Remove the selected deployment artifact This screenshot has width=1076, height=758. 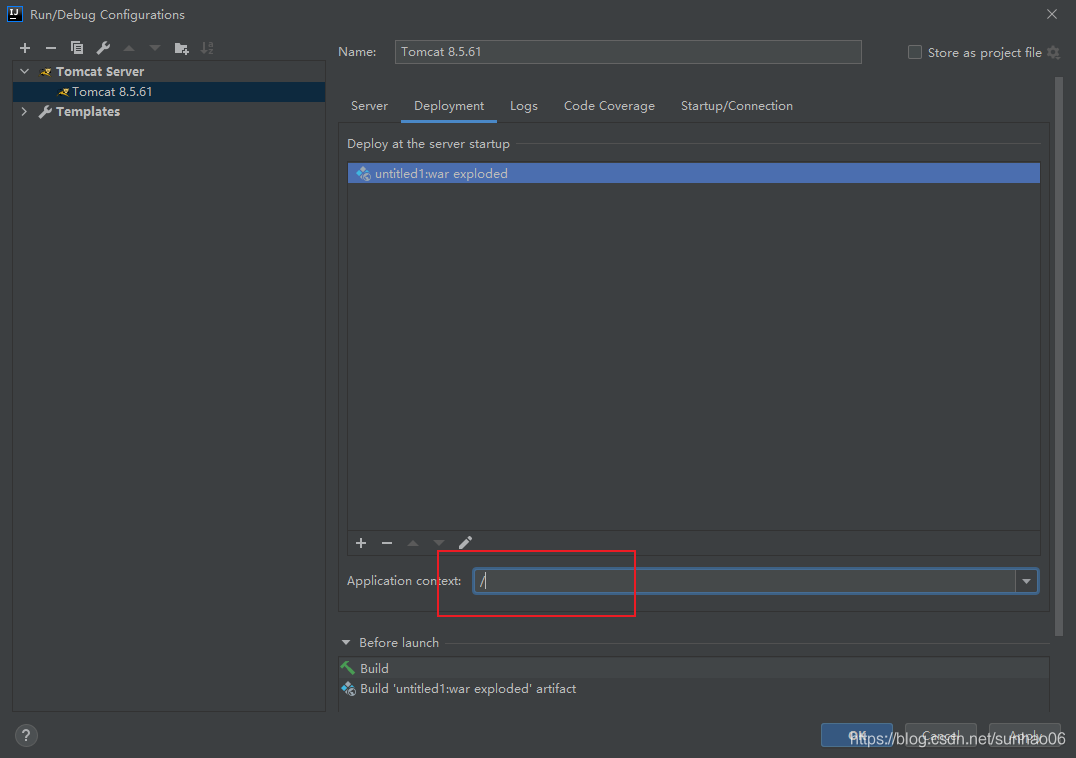click(x=387, y=543)
